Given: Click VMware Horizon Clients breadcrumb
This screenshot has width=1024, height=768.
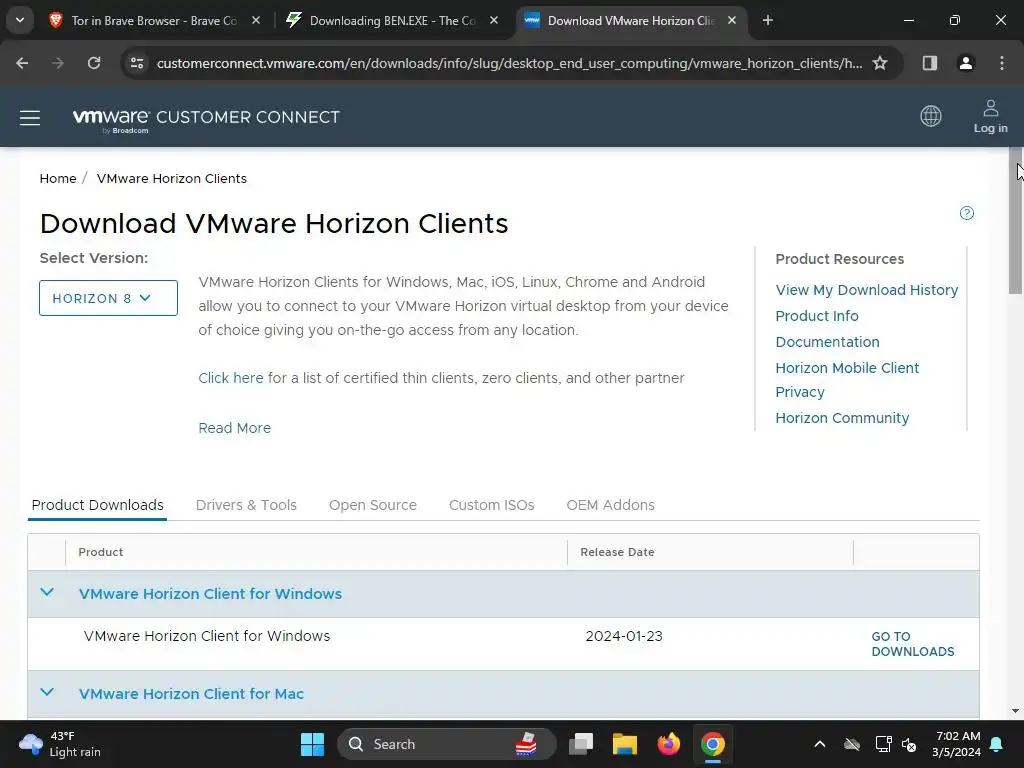Looking at the screenshot, I should (x=172, y=179).
